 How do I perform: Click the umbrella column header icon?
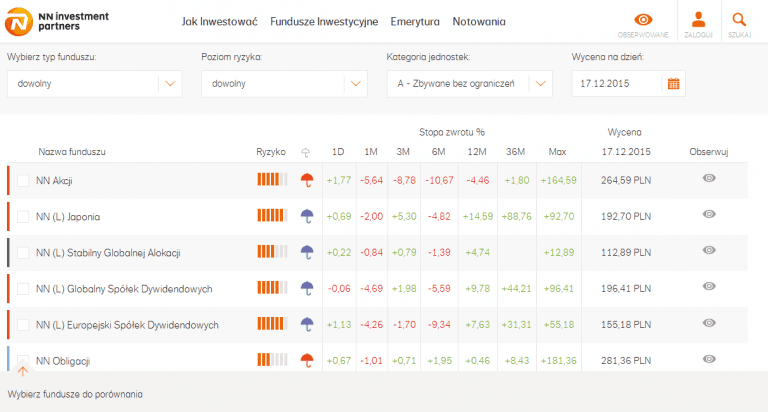pos(306,152)
